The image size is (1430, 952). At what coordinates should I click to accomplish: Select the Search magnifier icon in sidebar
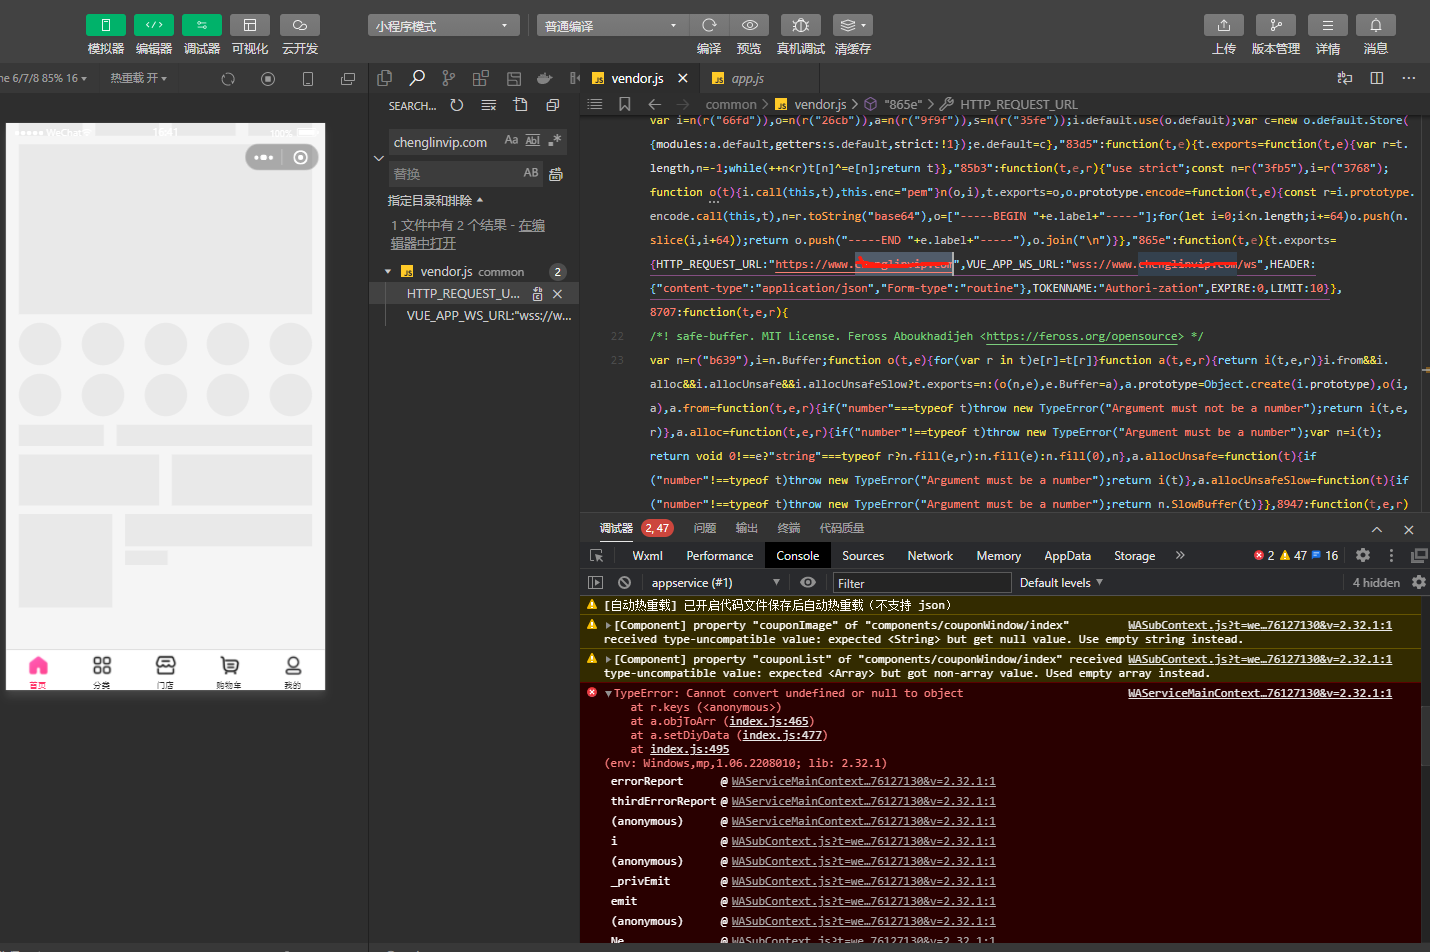417,78
